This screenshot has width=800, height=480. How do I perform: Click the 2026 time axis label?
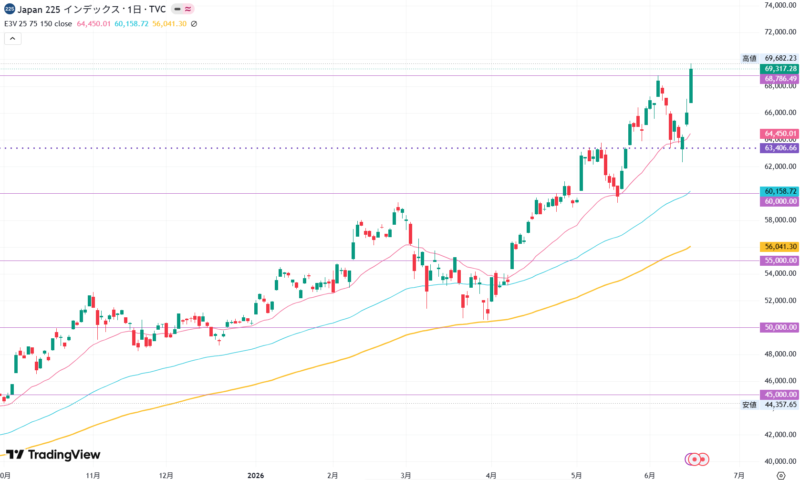(x=256, y=475)
